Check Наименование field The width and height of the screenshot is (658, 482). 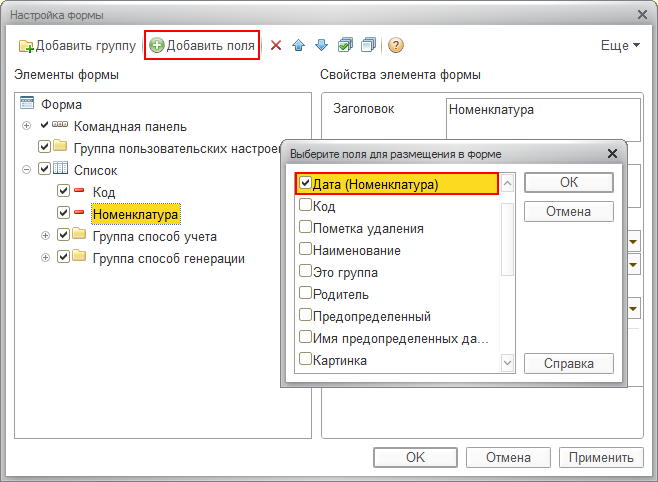305,249
